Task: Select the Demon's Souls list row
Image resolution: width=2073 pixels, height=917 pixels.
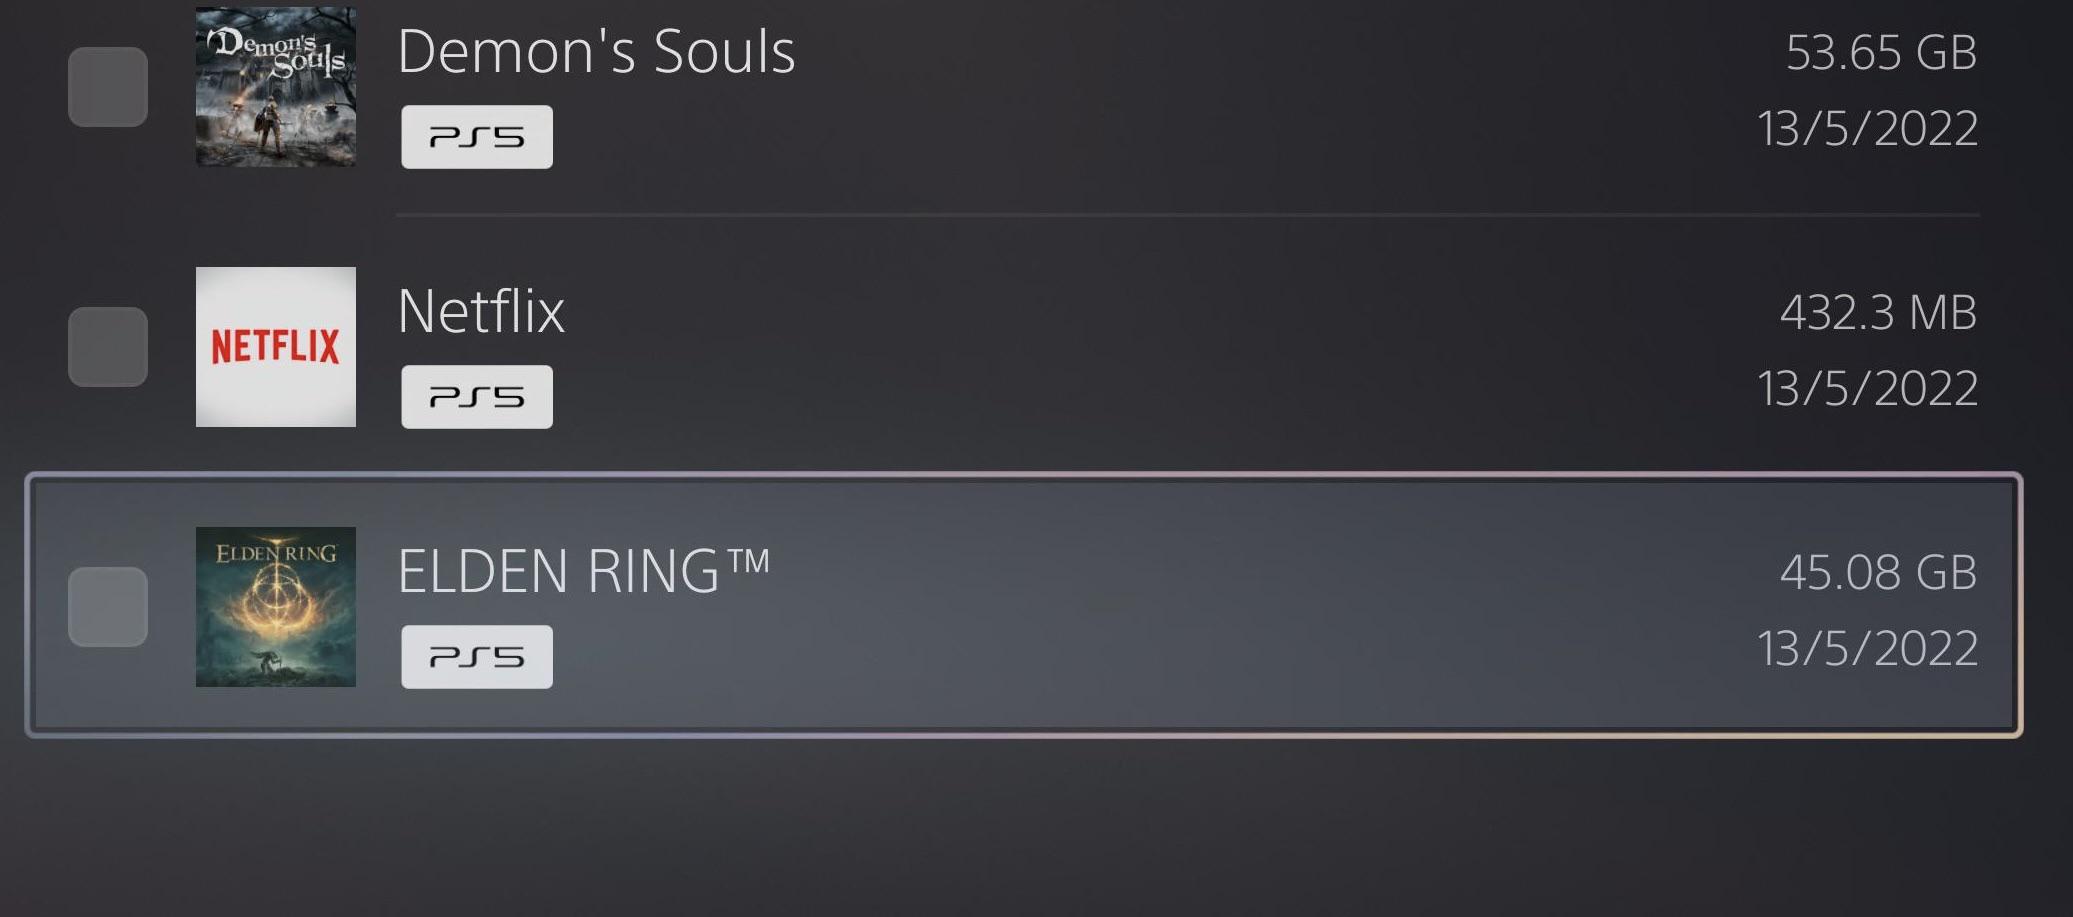Action: click(x=1036, y=88)
